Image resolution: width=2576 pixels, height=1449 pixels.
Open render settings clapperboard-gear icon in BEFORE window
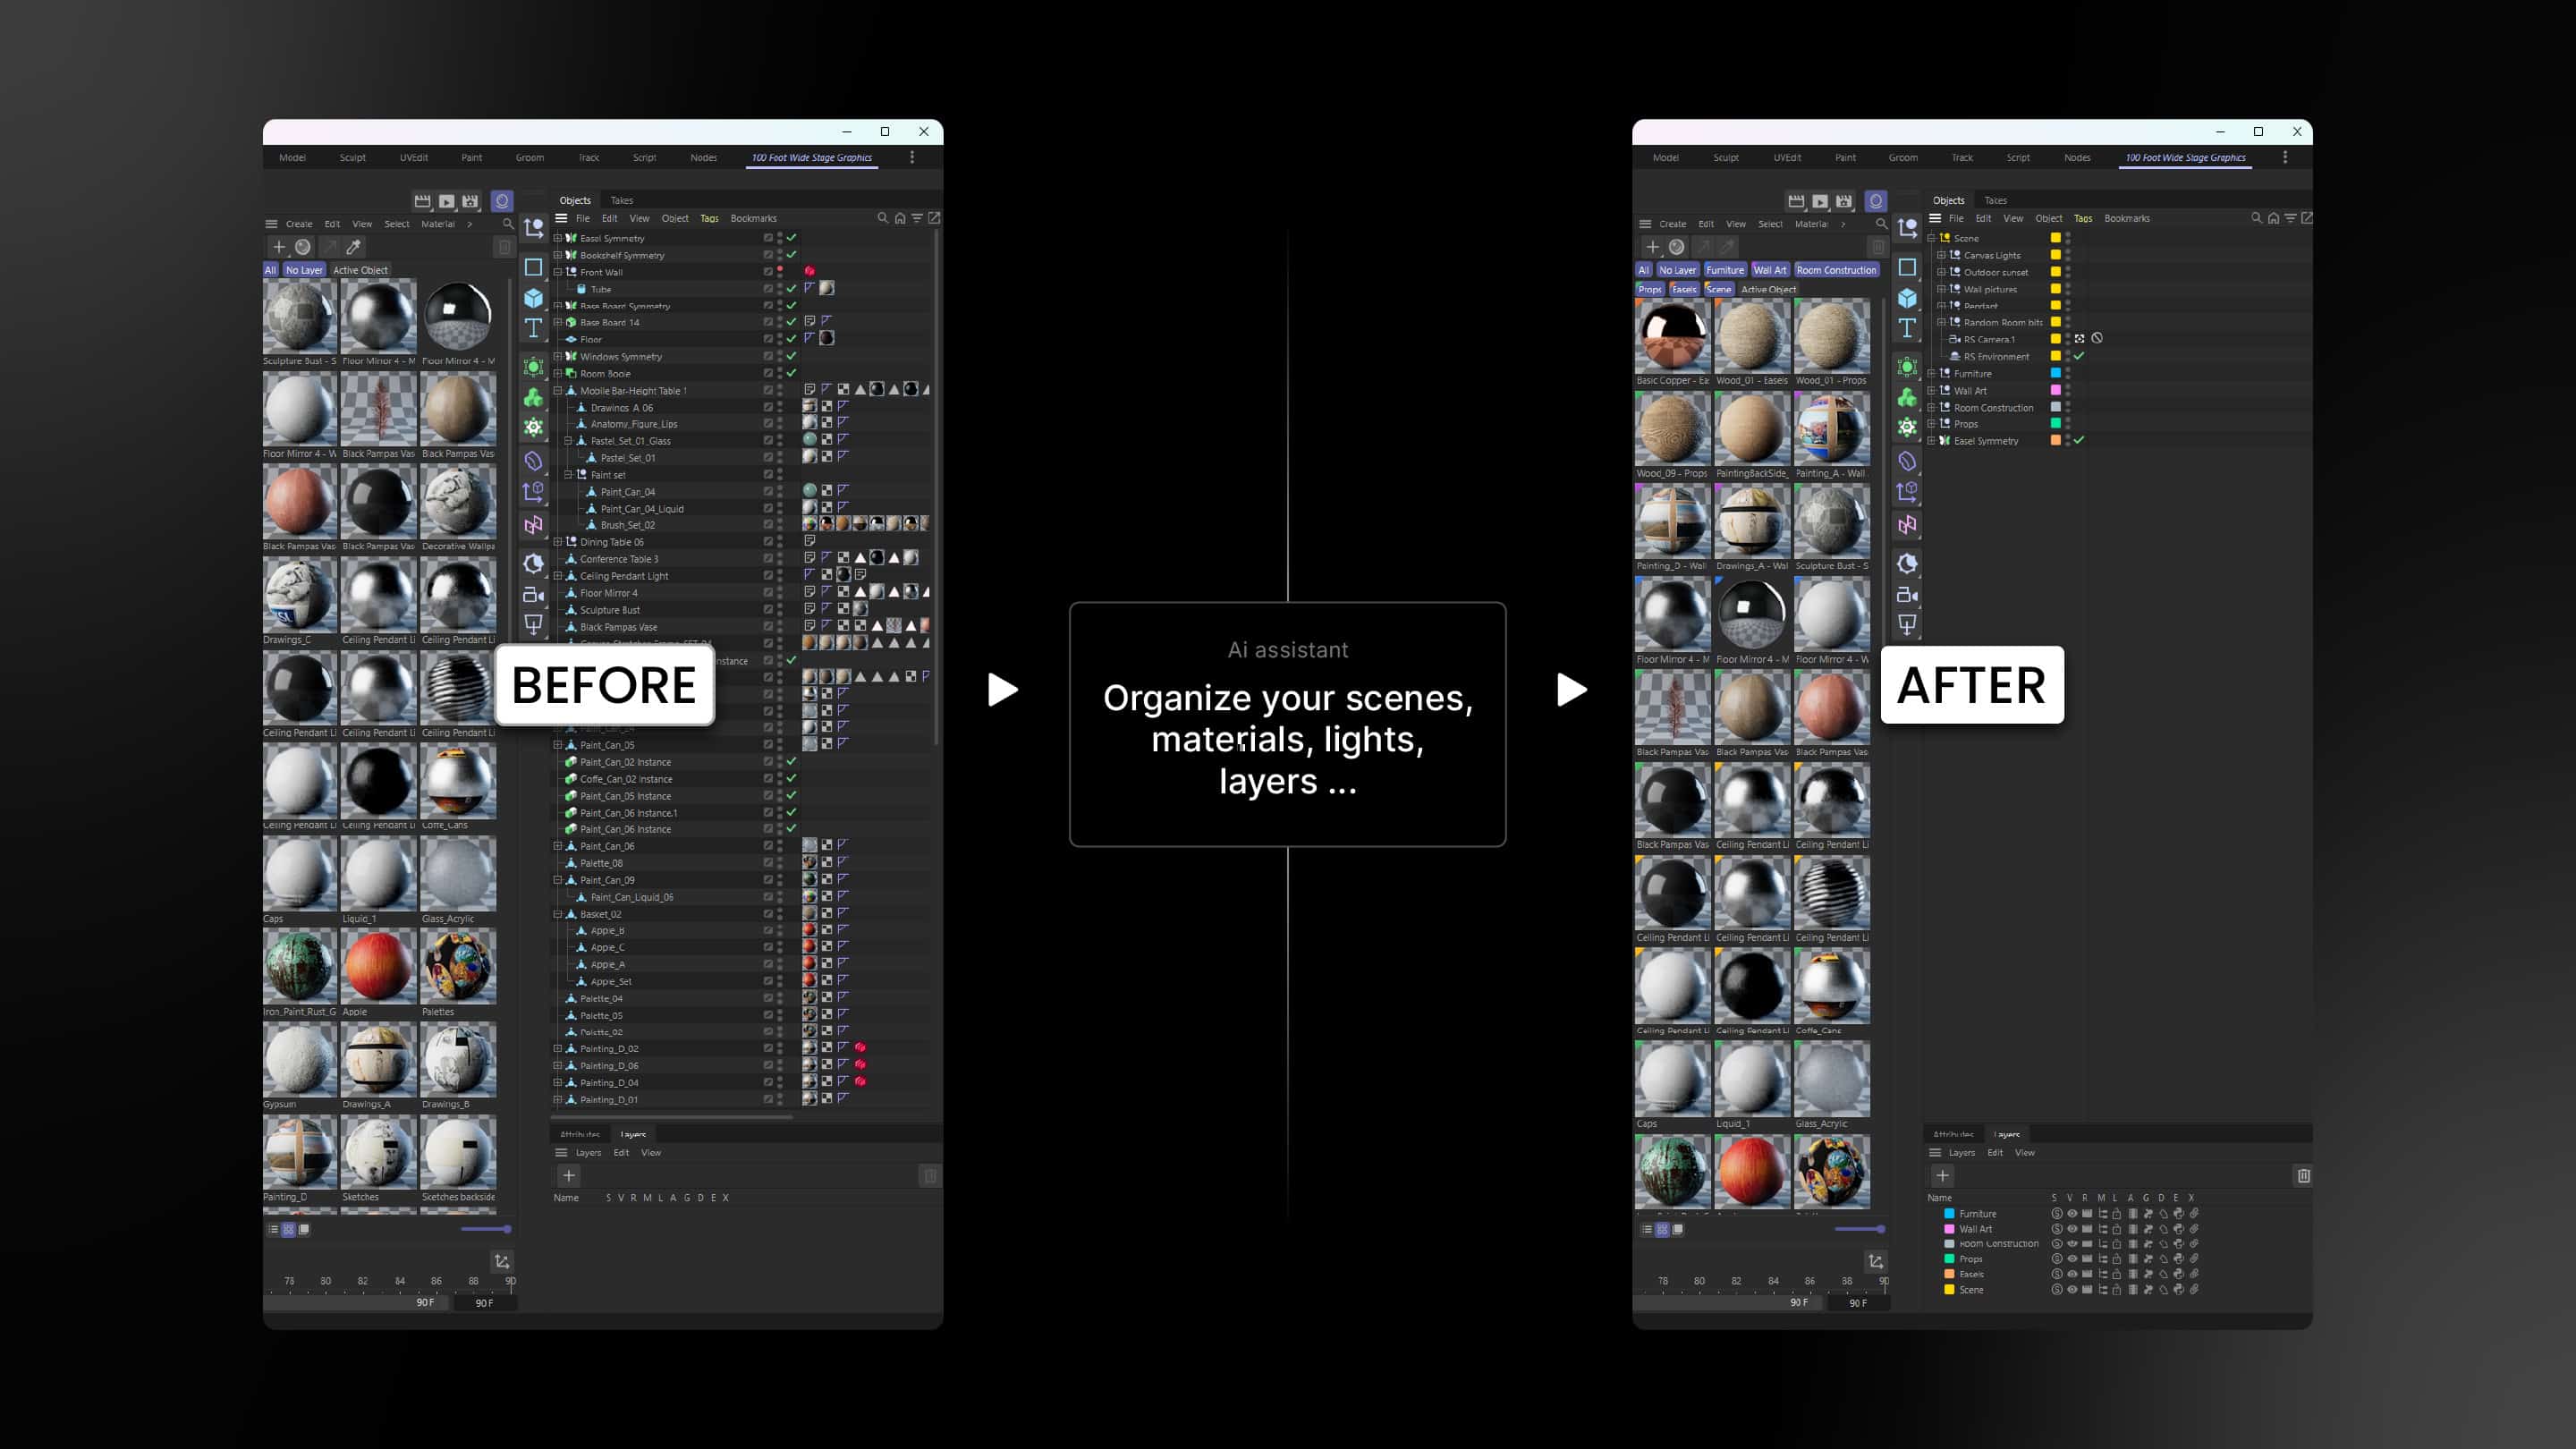pos(470,201)
